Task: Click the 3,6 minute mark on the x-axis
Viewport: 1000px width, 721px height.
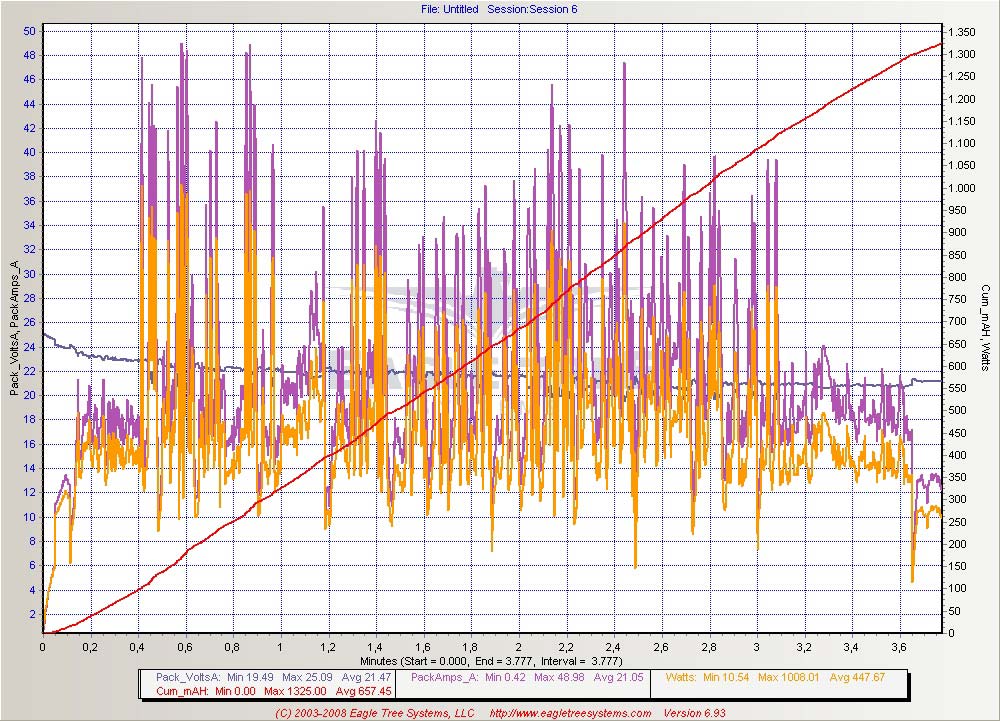Action: (x=898, y=647)
